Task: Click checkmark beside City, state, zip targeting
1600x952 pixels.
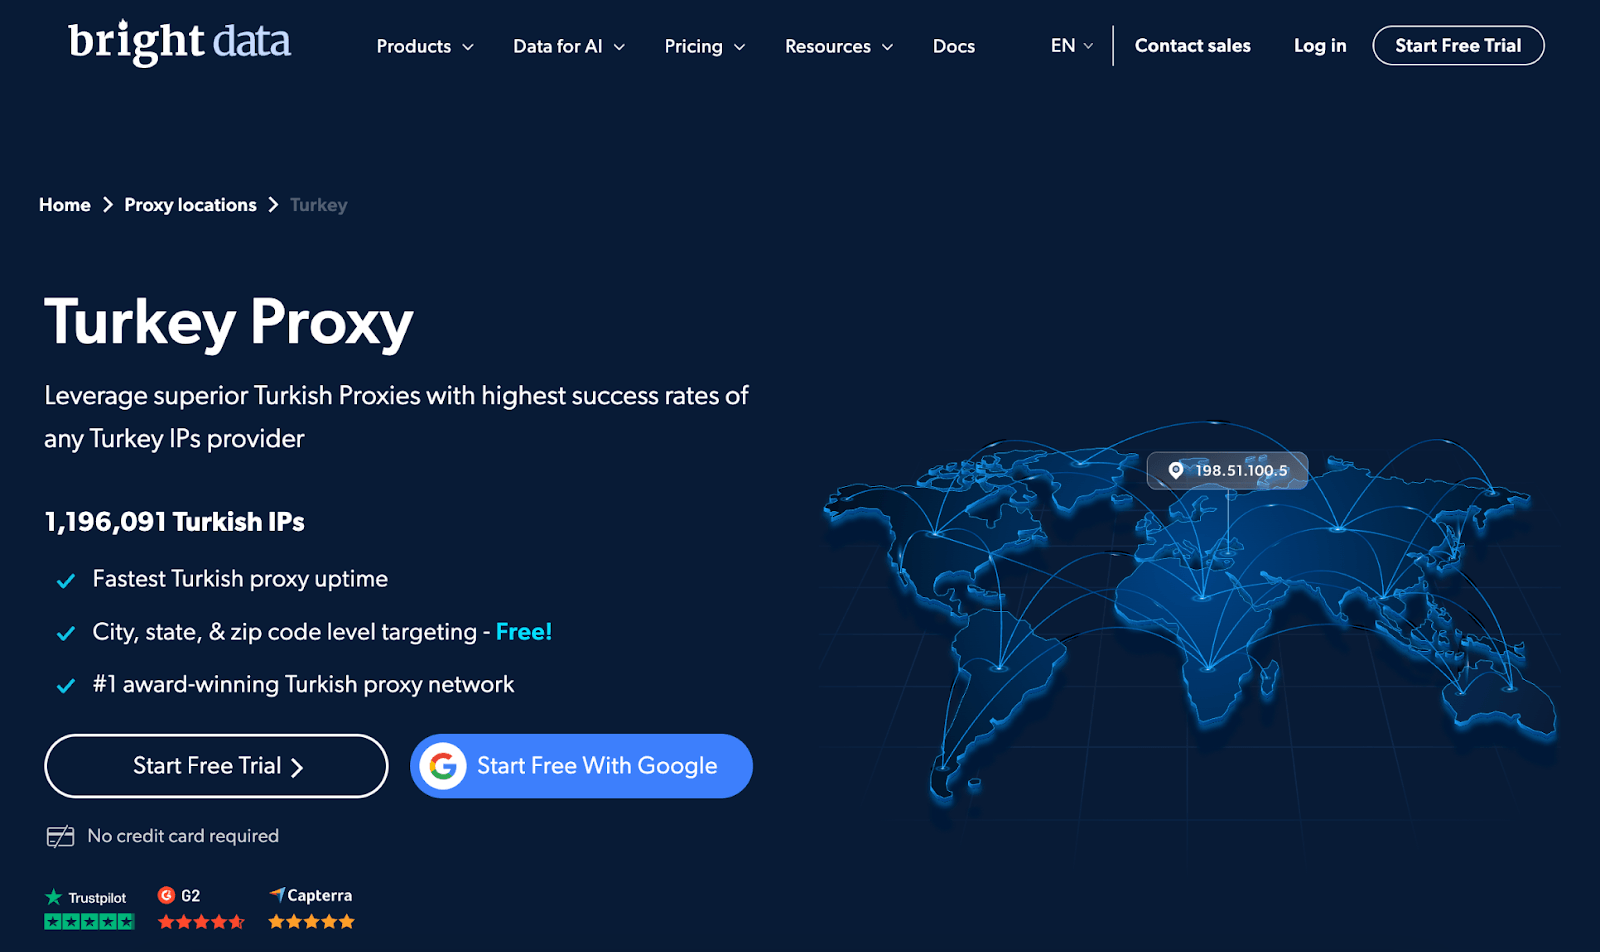Action: pyautogui.click(x=66, y=633)
